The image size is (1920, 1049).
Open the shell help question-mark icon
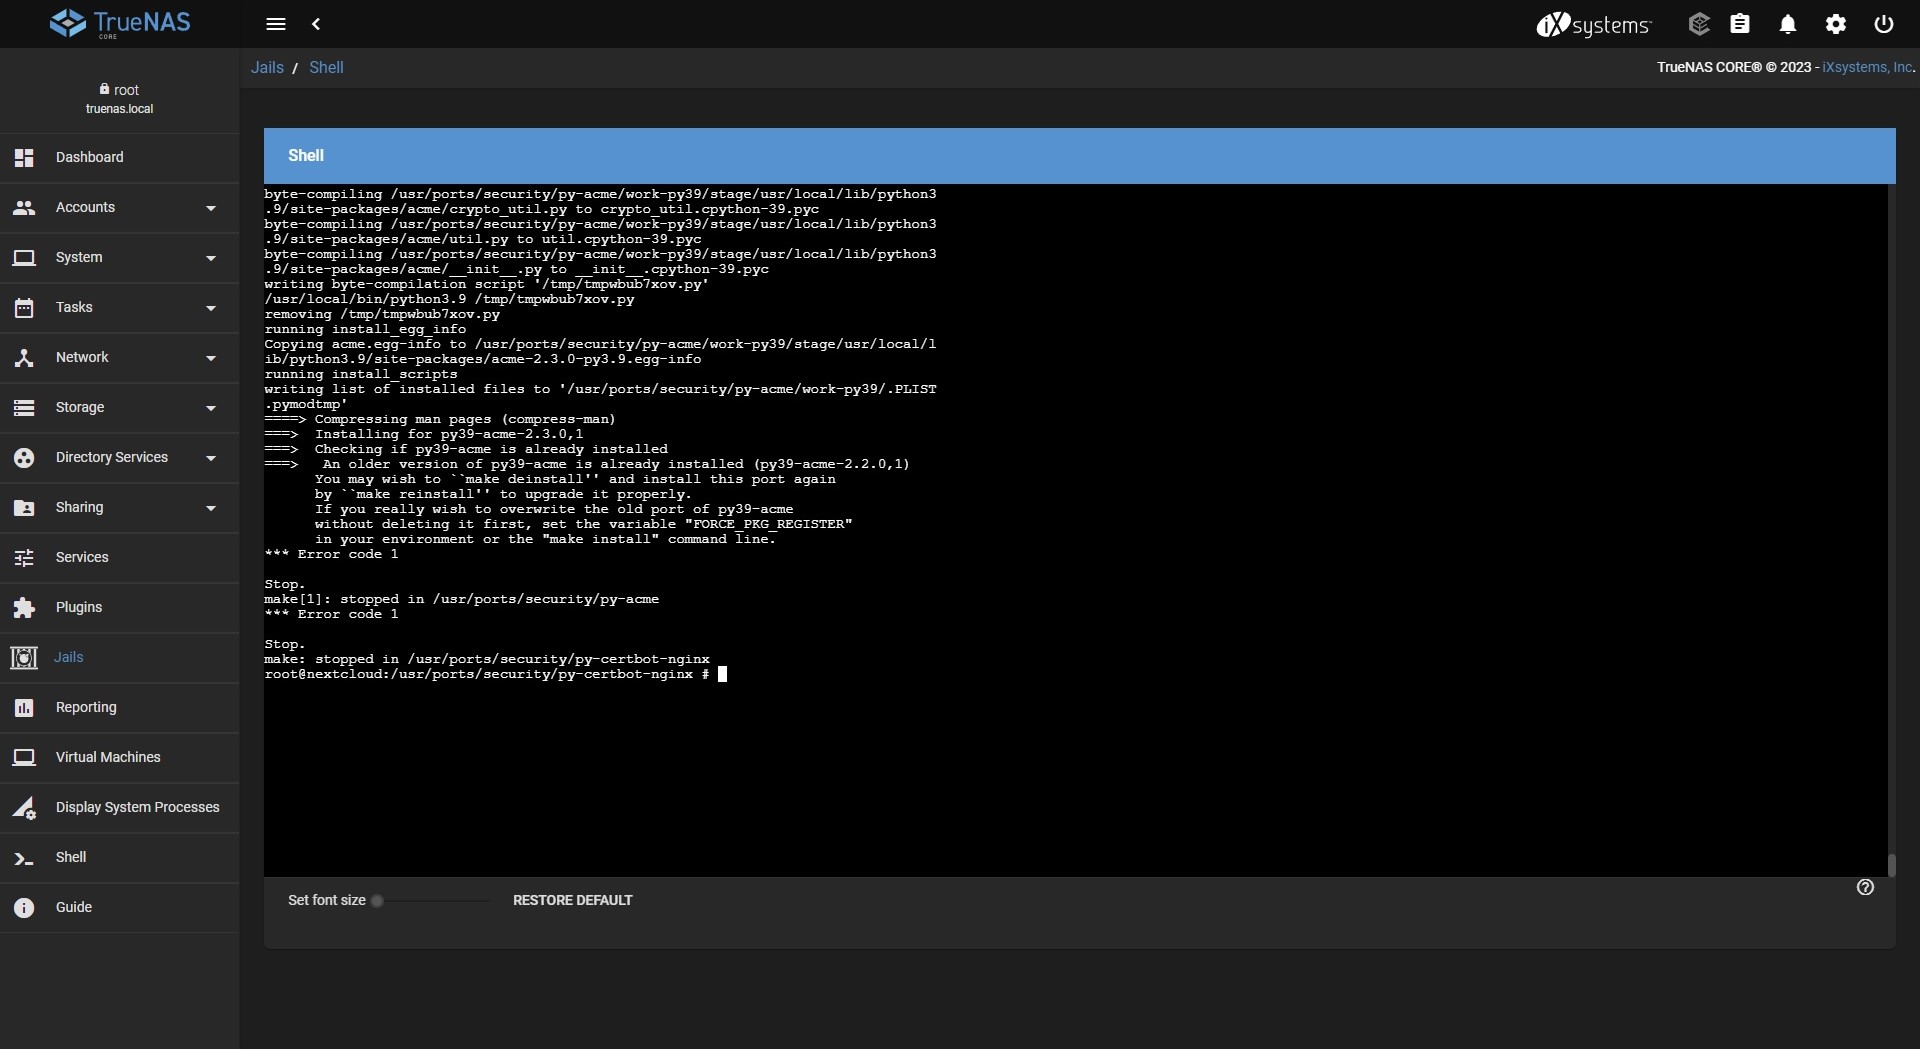coord(1865,887)
